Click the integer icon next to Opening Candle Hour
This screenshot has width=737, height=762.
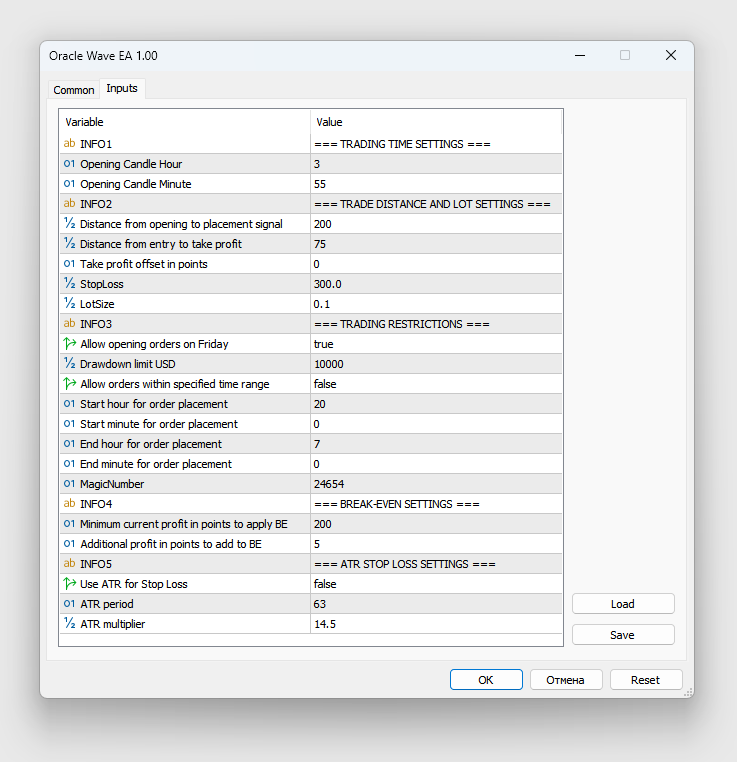click(x=70, y=164)
